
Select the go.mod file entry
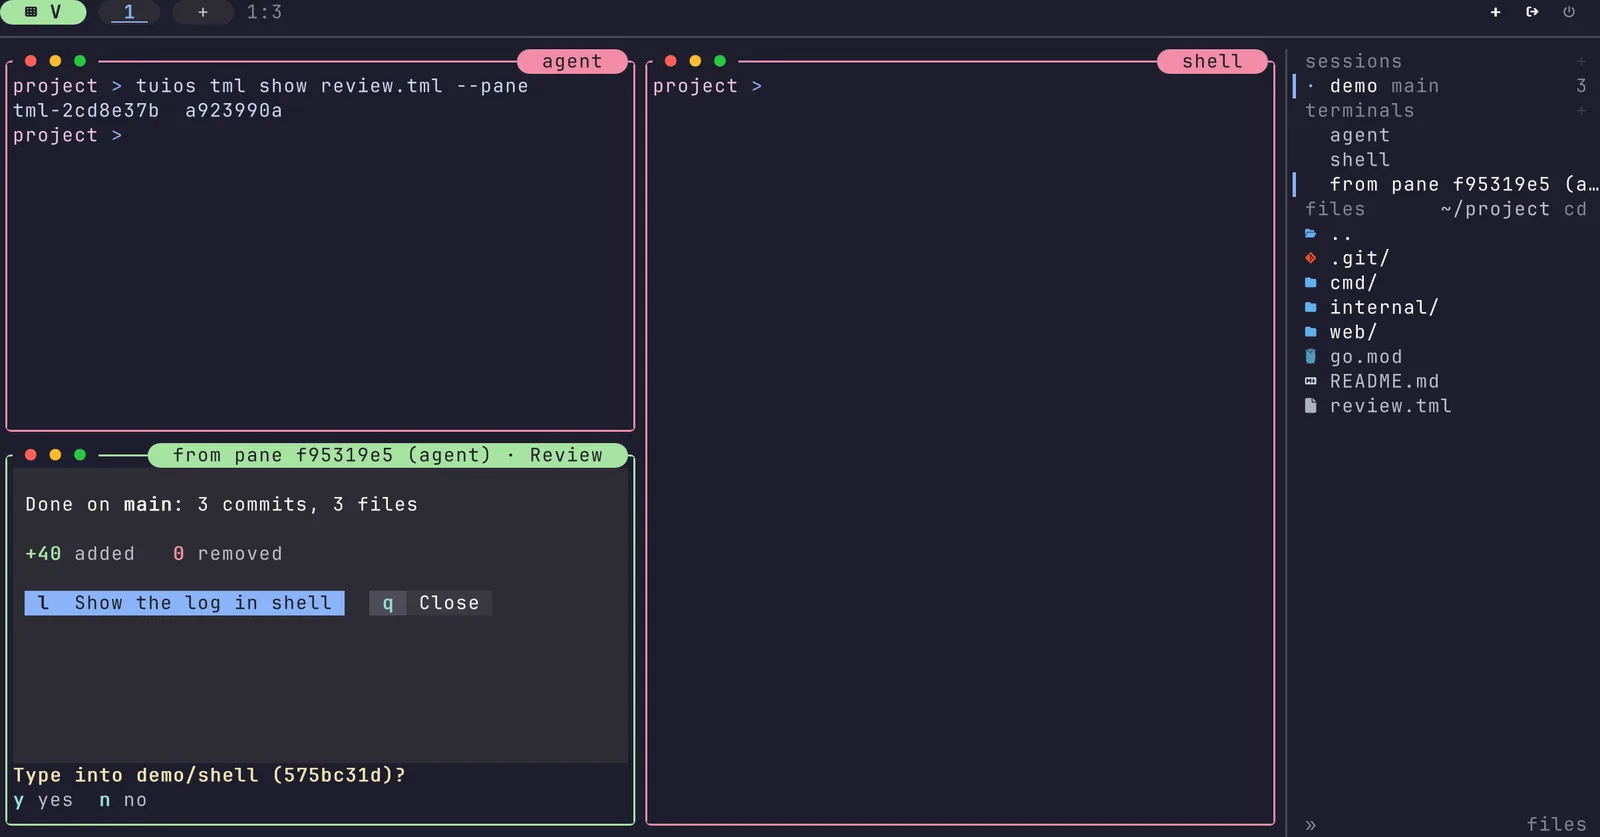pyautogui.click(x=1365, y=357)
